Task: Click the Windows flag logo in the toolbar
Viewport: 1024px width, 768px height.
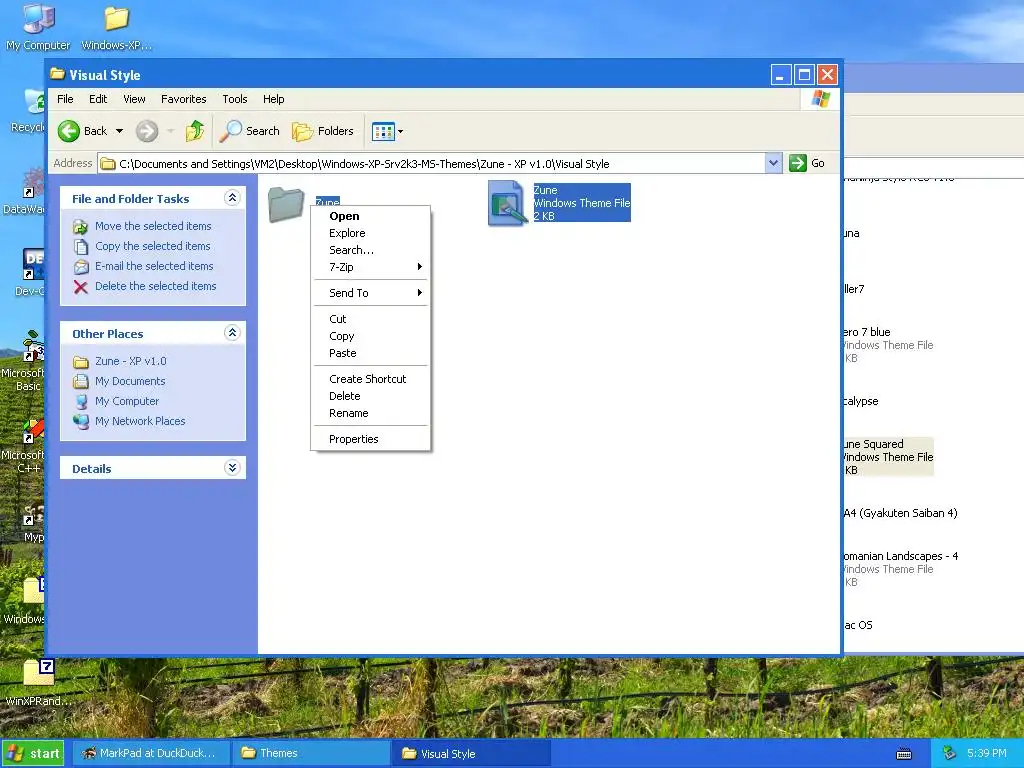Action: click(x=820, y=99)
